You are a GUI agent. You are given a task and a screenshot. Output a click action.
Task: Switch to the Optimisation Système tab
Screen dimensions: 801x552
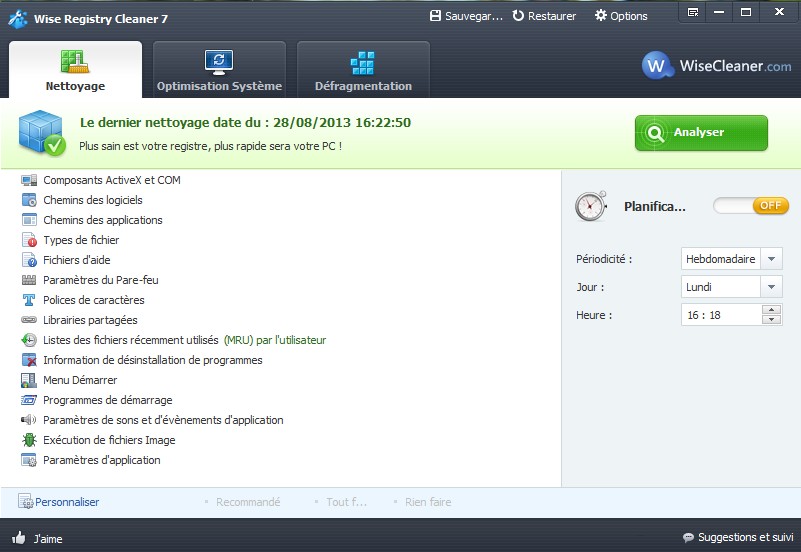click(219, 70)
